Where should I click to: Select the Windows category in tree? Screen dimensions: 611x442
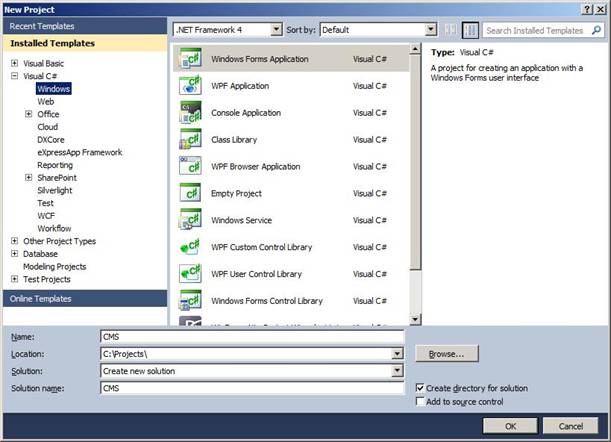point(54,89)
